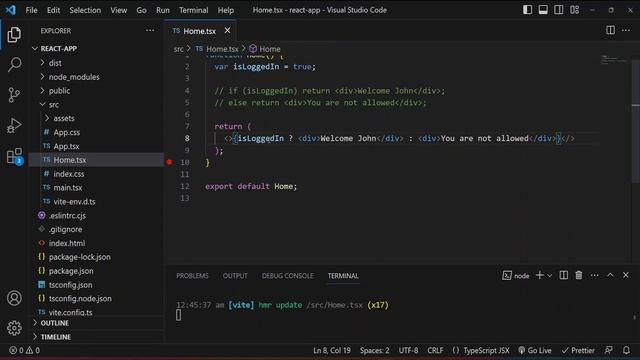The image size is (640, 360).
Task: Open the Extensions view
Action: click(x=14, y=156)
